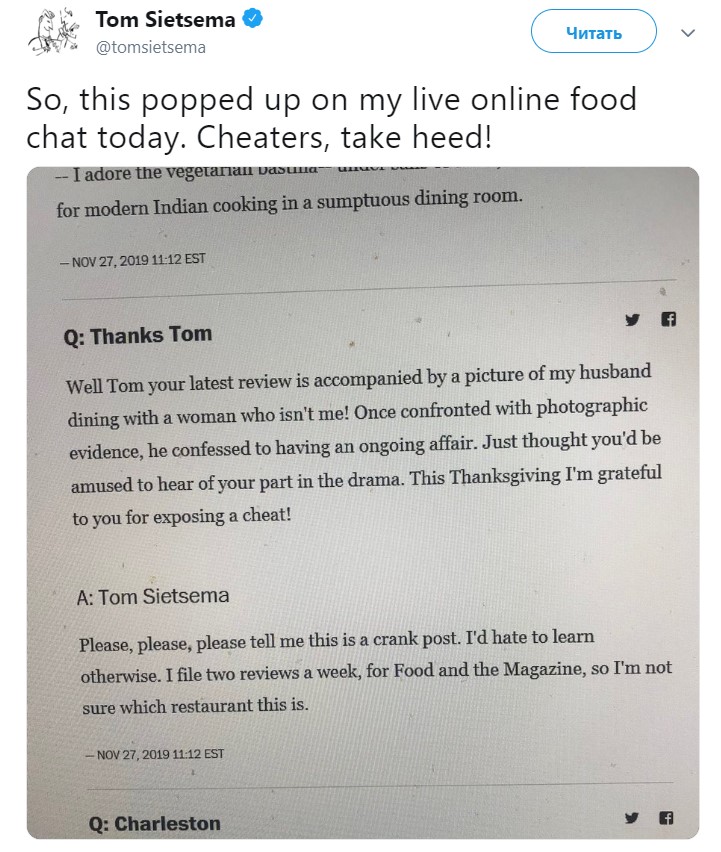Click the 'Q: Thanks Tom' heading

[138, 336]
